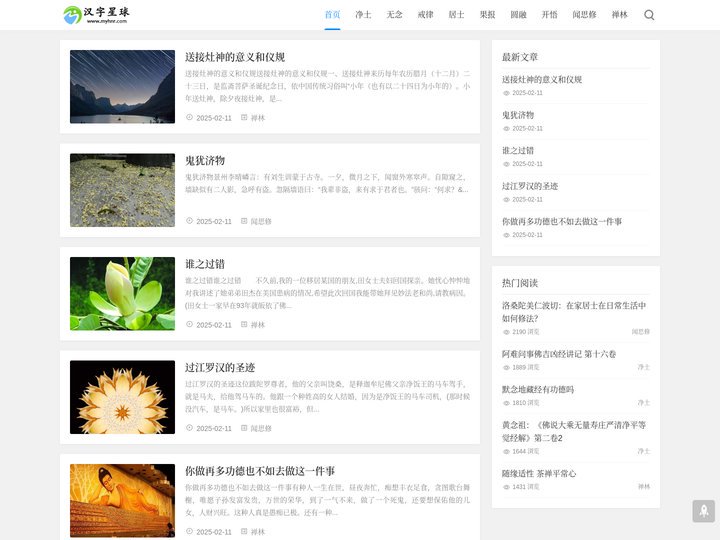The width and height of the screenshot is (720, 540).
Task: Open the 果报 menu item
Action: [488, 15]
